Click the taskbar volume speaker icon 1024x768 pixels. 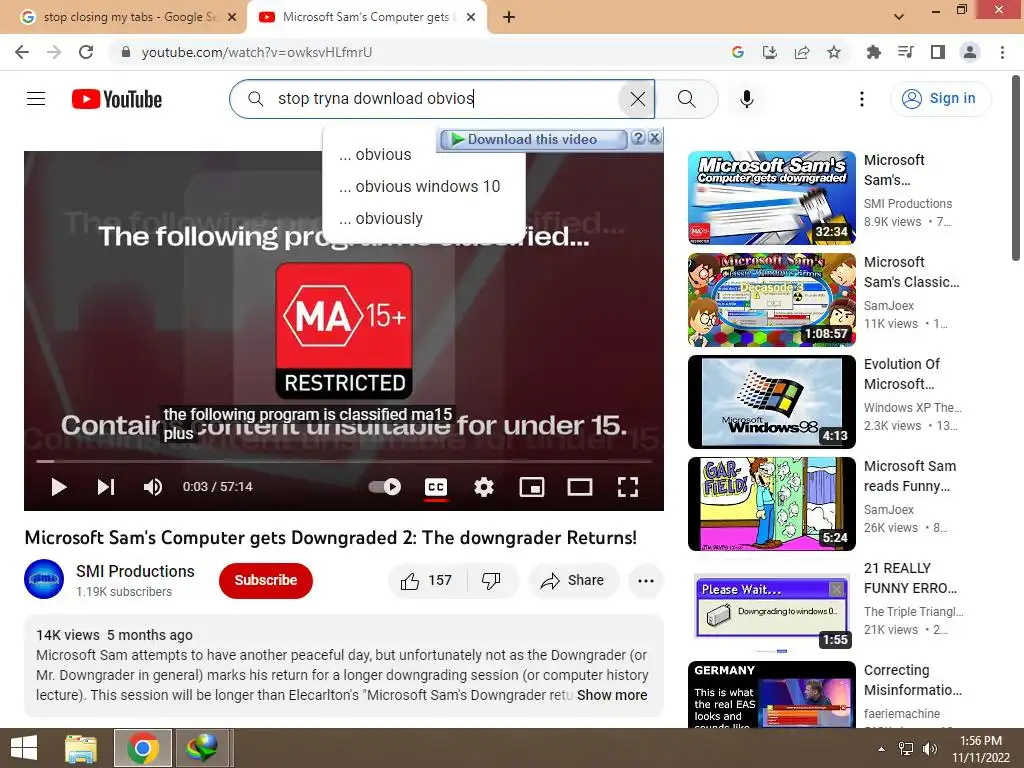(x=929, y=749)
